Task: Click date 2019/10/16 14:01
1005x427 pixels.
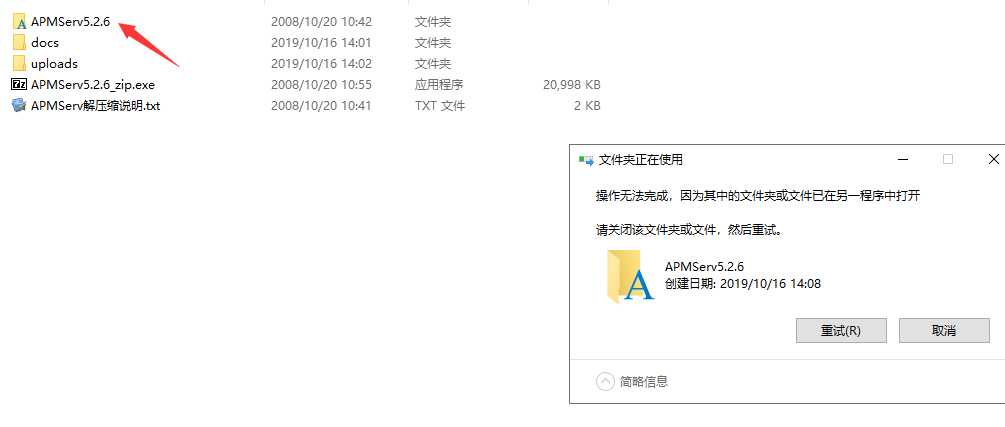Action: (321, 43)
